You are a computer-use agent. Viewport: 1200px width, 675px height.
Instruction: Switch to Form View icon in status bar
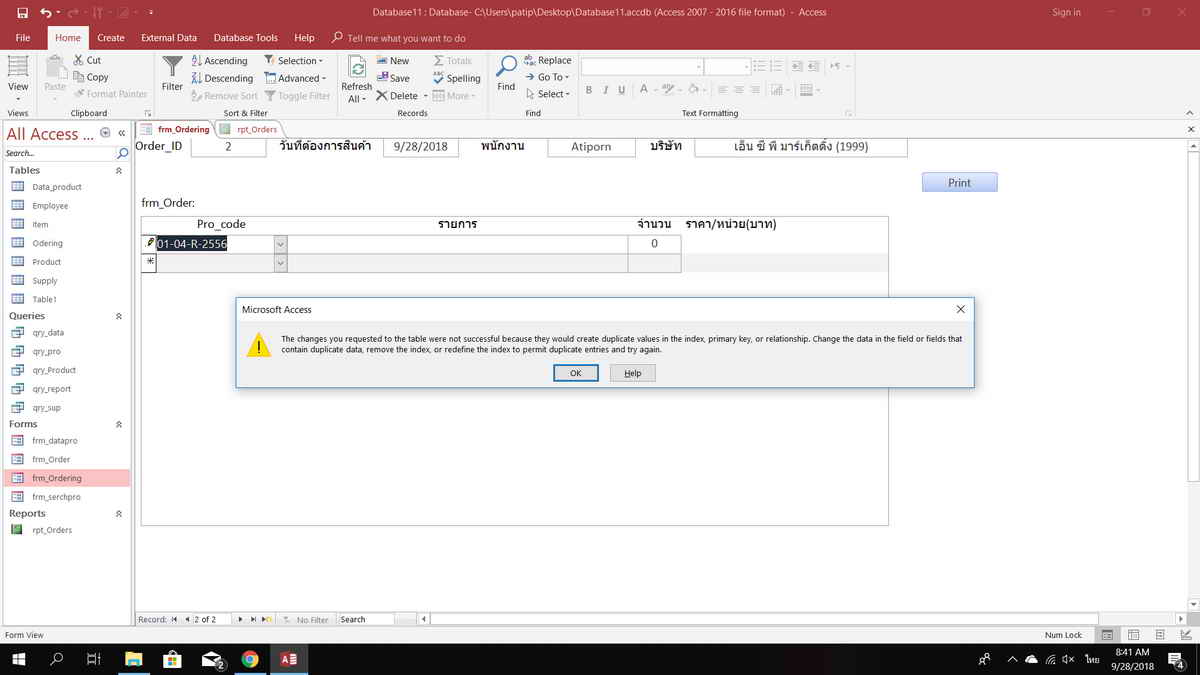[1108, 635]
